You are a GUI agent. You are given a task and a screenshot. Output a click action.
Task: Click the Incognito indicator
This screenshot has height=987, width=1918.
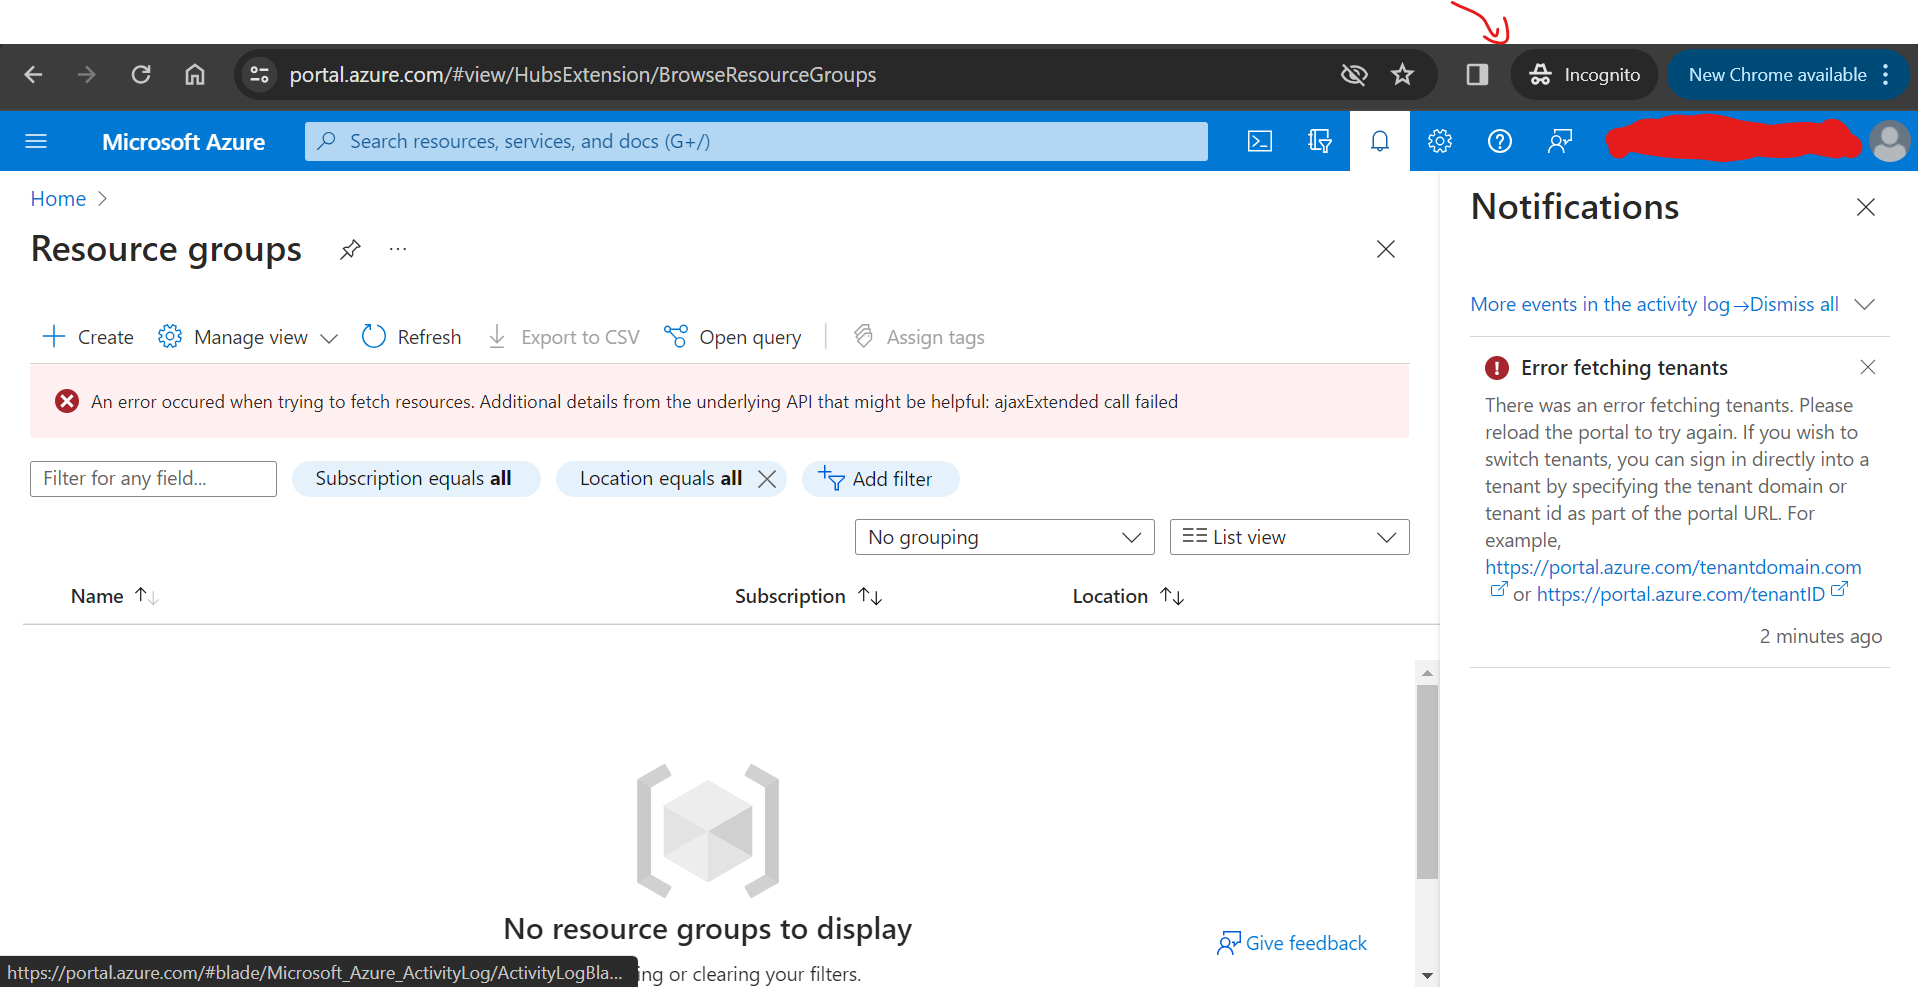click(1584, 75)
